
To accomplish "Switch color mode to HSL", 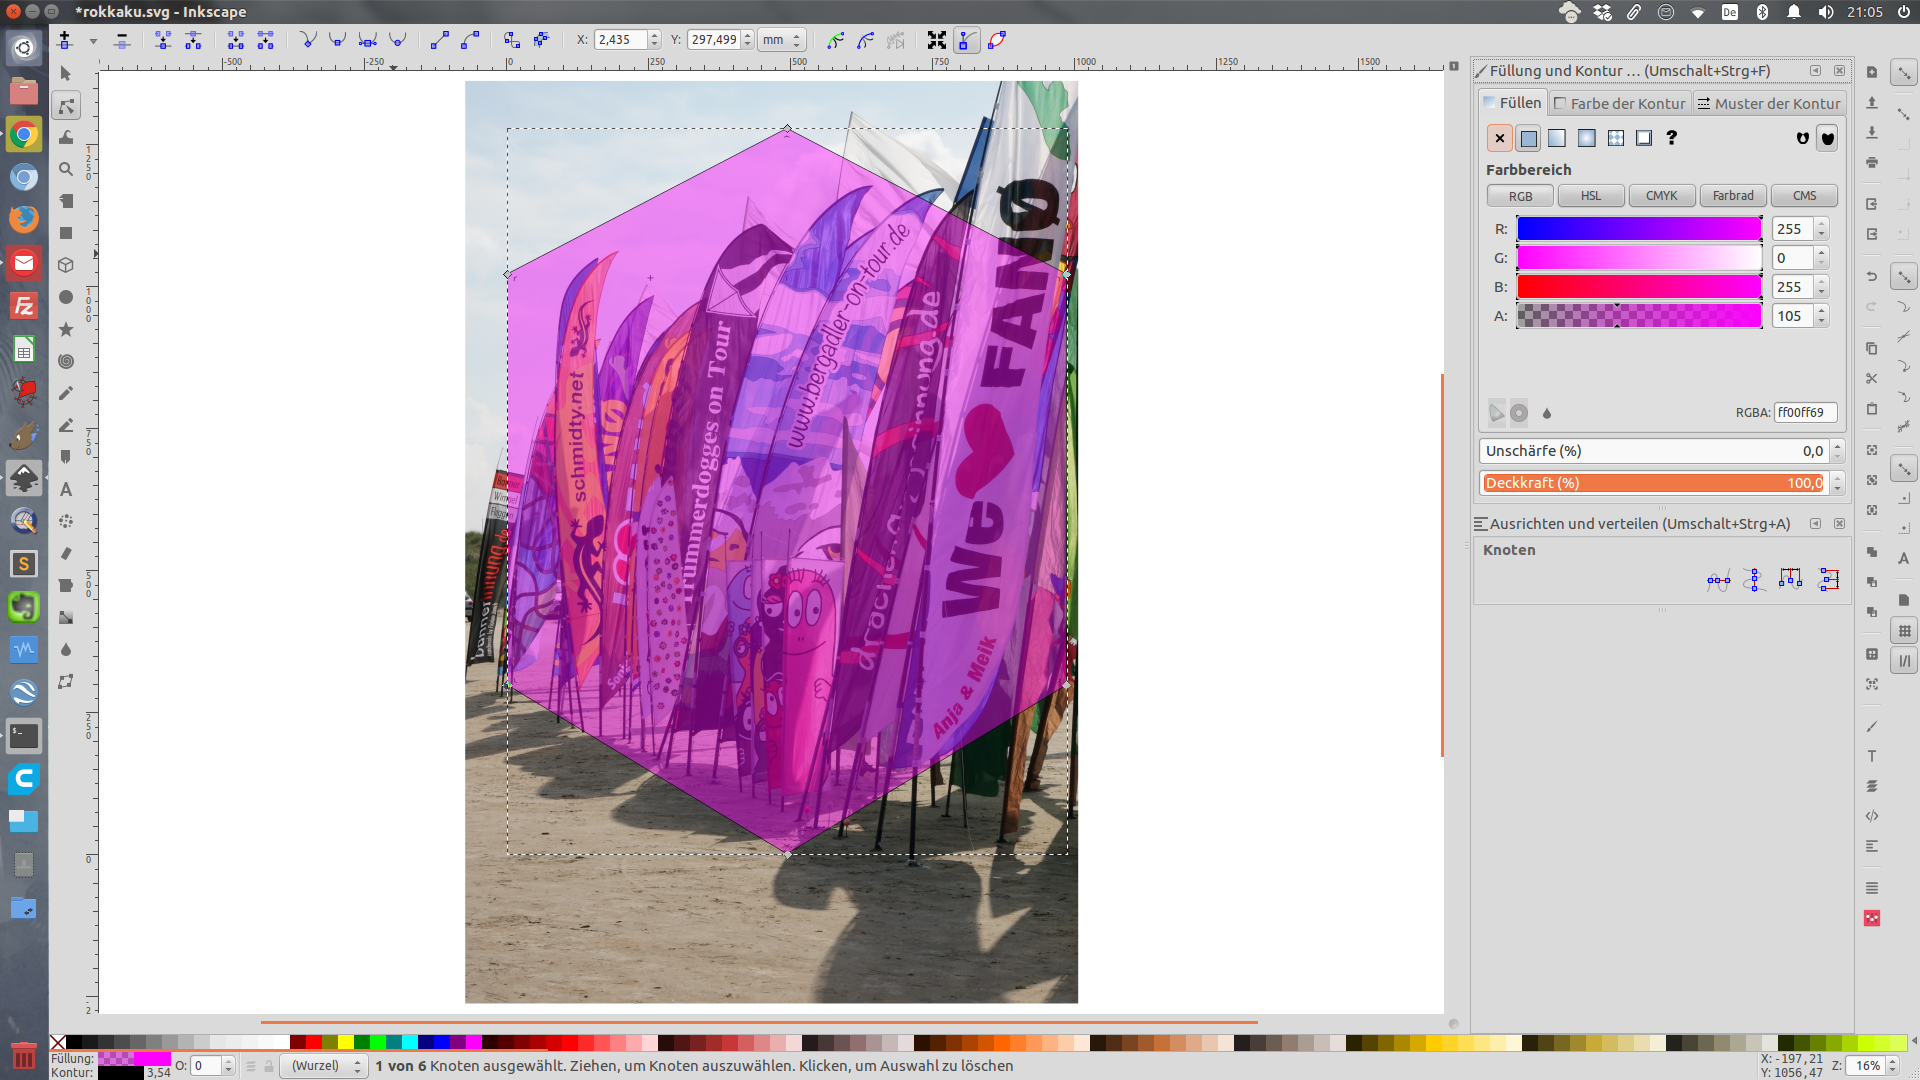I will [1590, 196].
